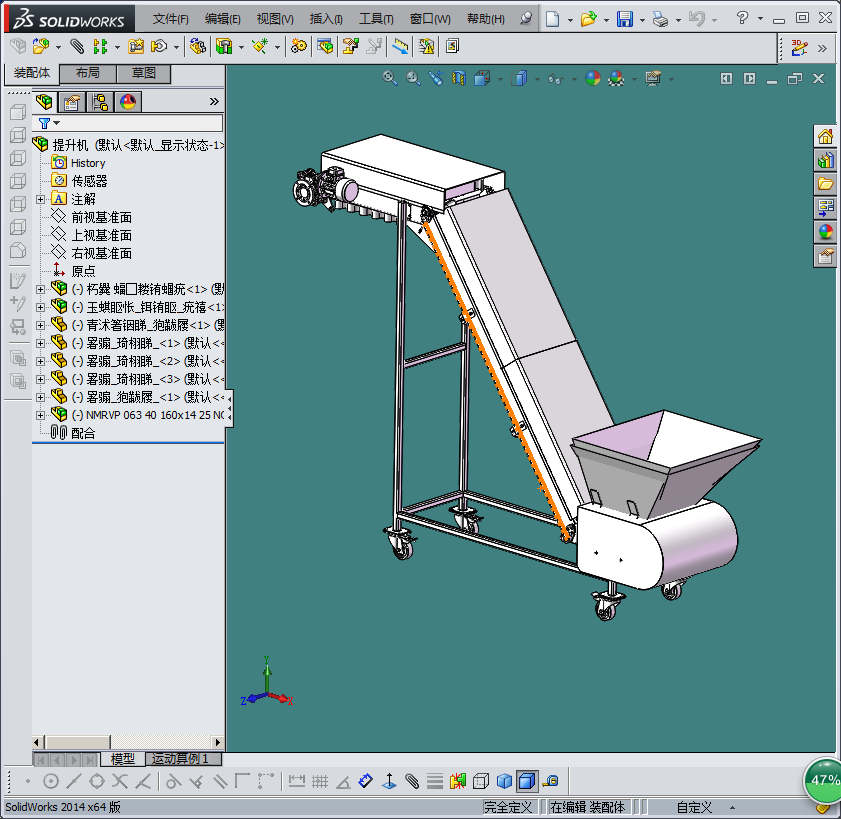Viewport: 841px width, 819px height.
Task: Open the DisplayManager tab icon
Action: pos(128,102)
